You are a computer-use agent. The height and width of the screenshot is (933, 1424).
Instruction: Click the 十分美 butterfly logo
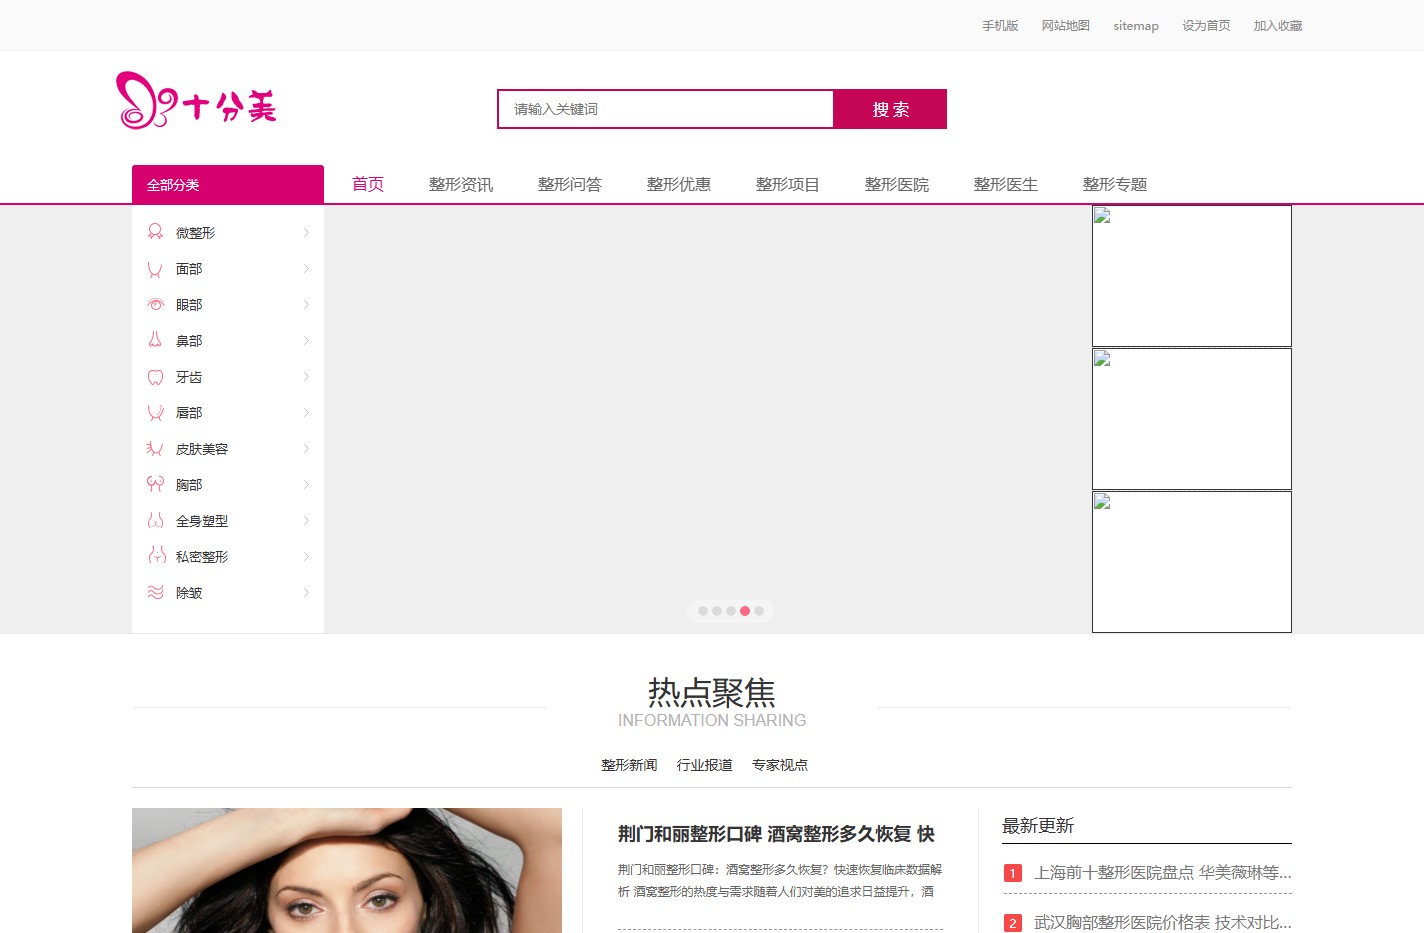[x=196, y=100]
